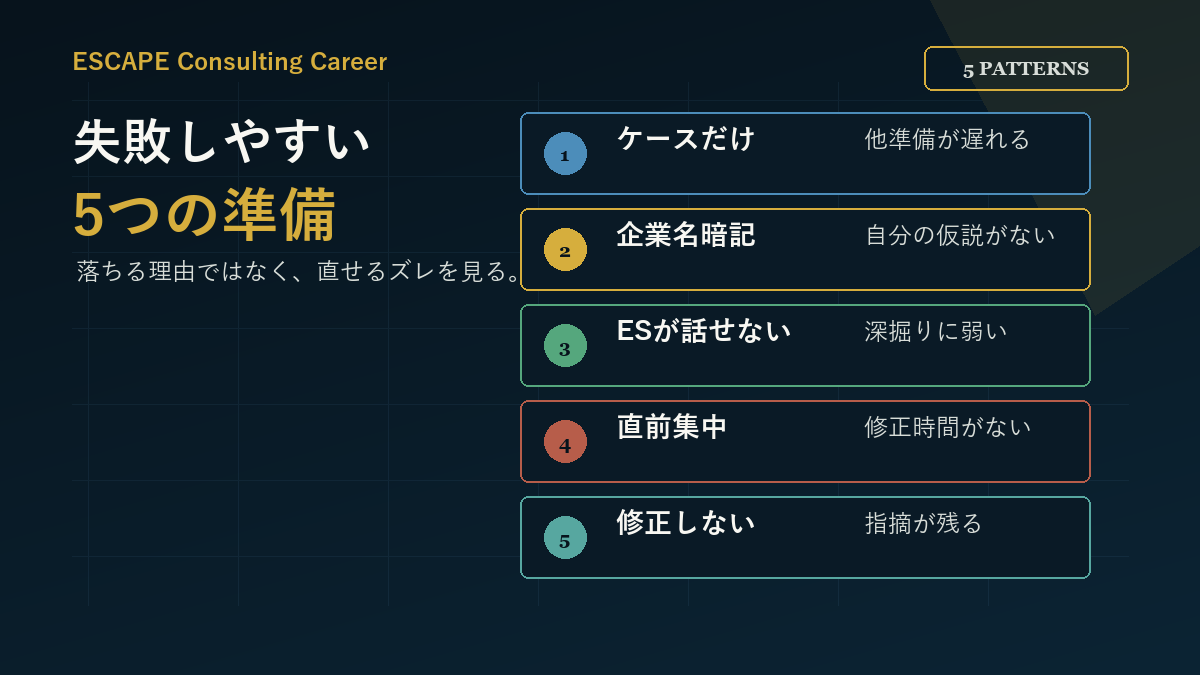Select the 5 PATTERNS badge
1200x675 pixels.
pyautogui.click(x=1026, y=69)
